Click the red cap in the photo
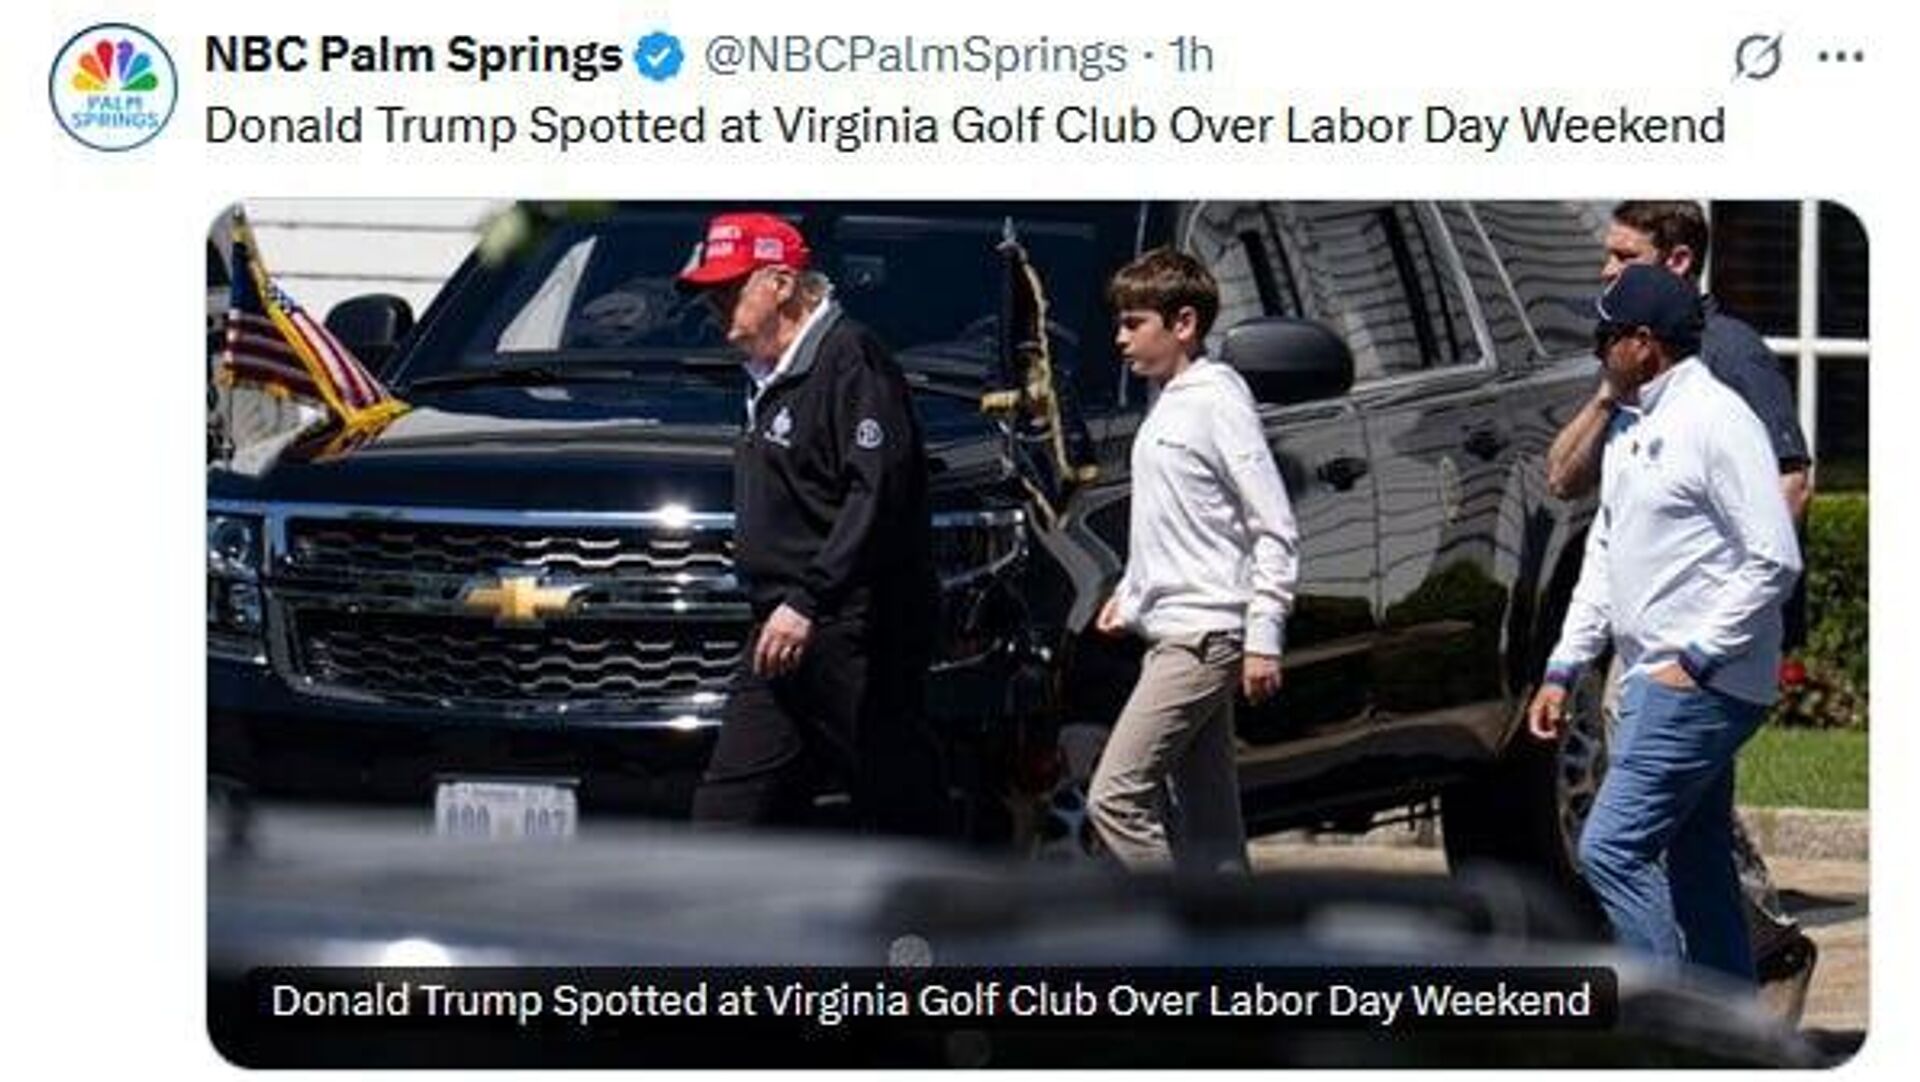 [x=745, y=248]
